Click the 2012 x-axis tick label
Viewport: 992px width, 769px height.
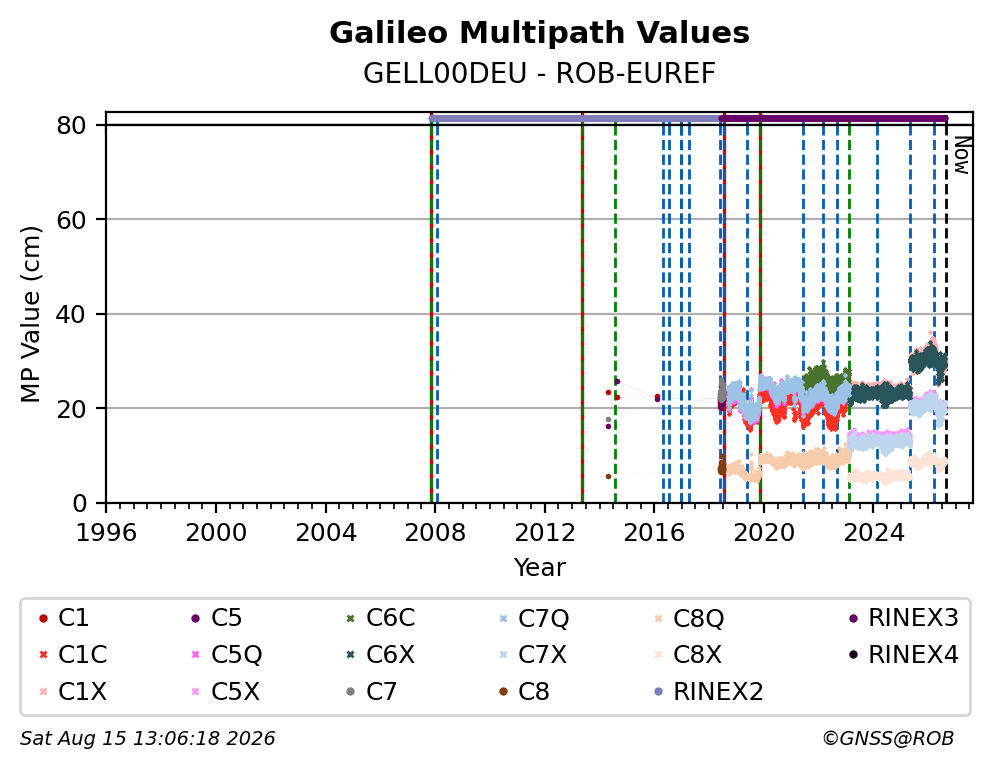[545, 533]
